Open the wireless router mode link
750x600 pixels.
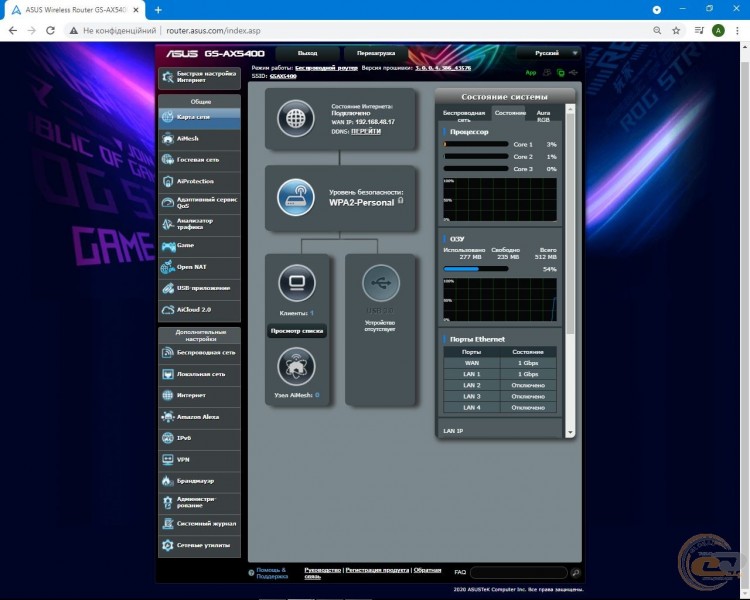tap(326, 68)
